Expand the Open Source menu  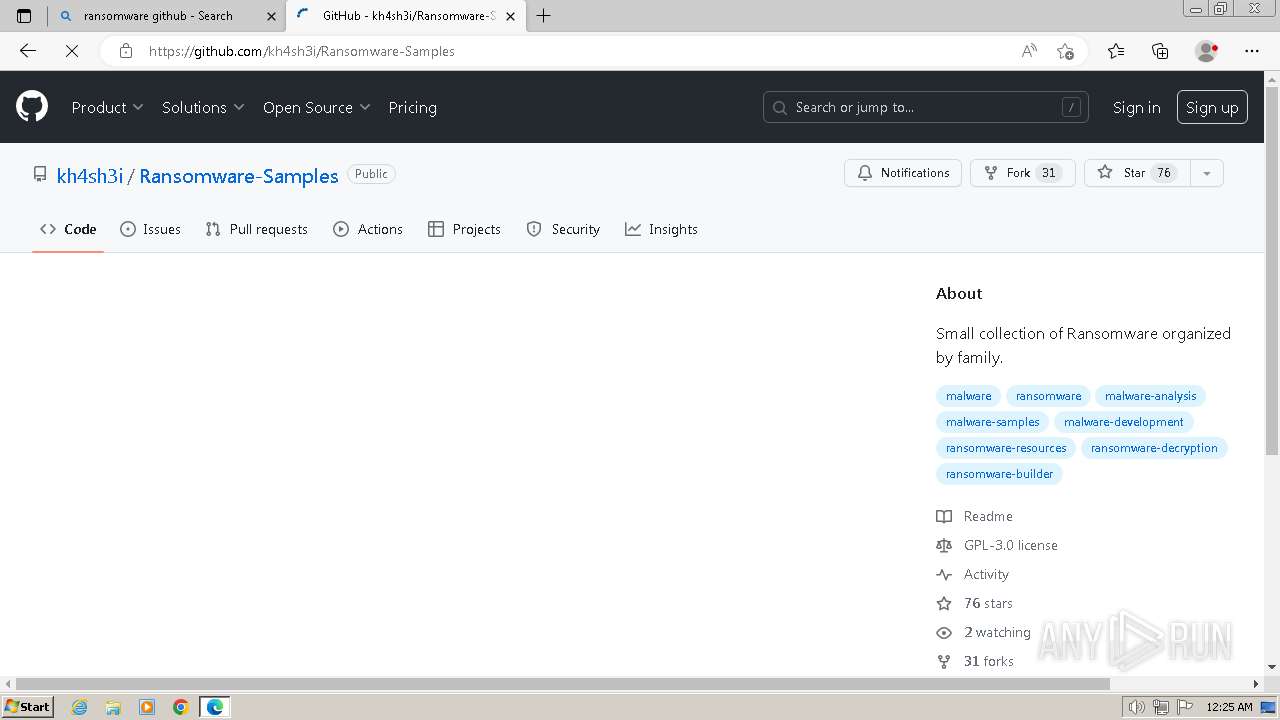316,107
